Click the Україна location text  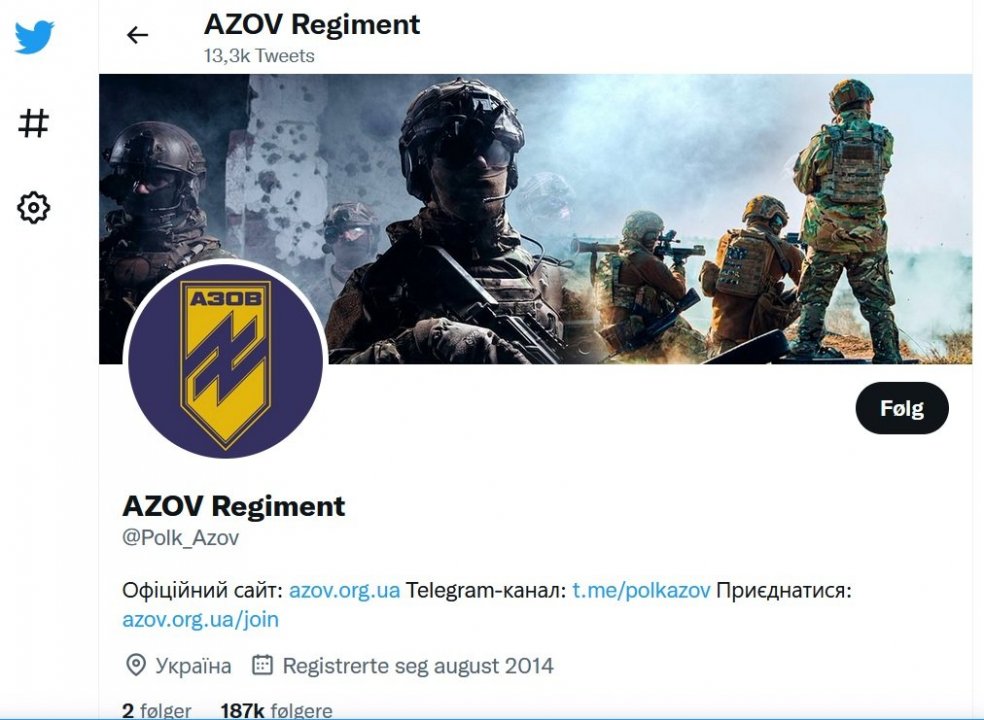[x=193, y=665]
